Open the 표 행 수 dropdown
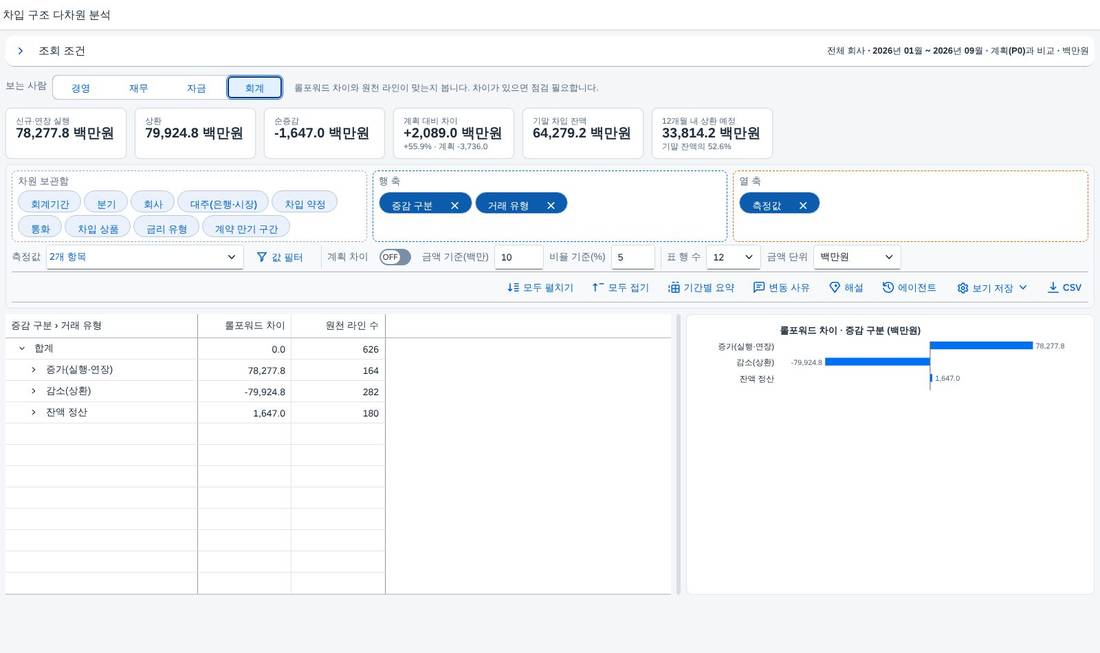 pos(733,257)
